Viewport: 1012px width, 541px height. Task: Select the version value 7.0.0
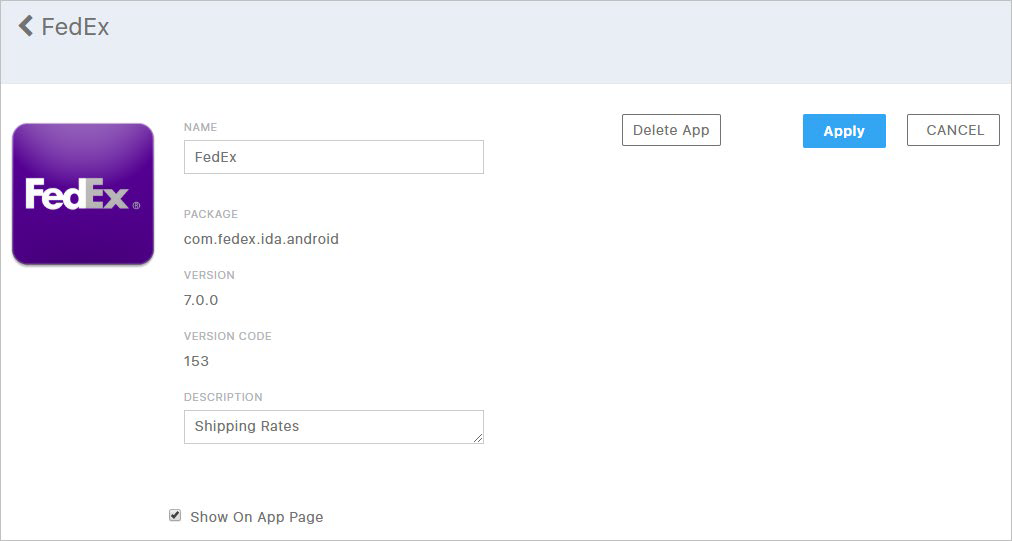coord(201,300)
